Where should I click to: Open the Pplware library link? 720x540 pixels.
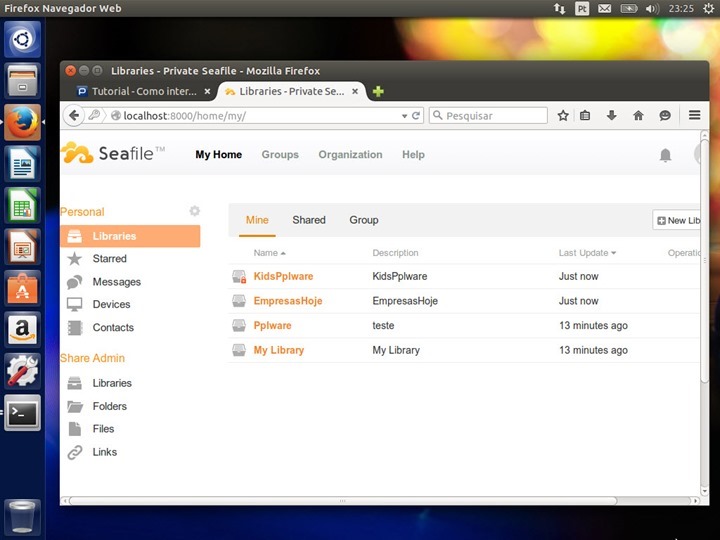pyautogui.click(x=272, y=326)
